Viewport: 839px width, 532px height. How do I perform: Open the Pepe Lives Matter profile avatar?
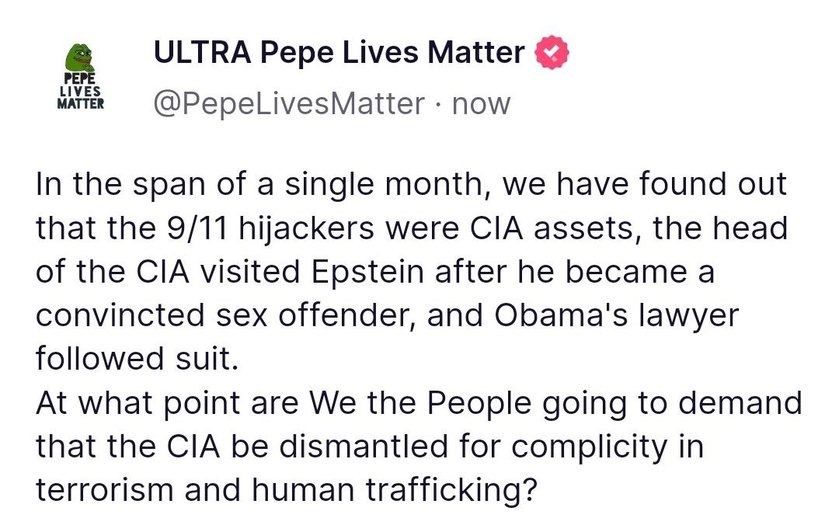pyautogui.click(x=81, y=75)
